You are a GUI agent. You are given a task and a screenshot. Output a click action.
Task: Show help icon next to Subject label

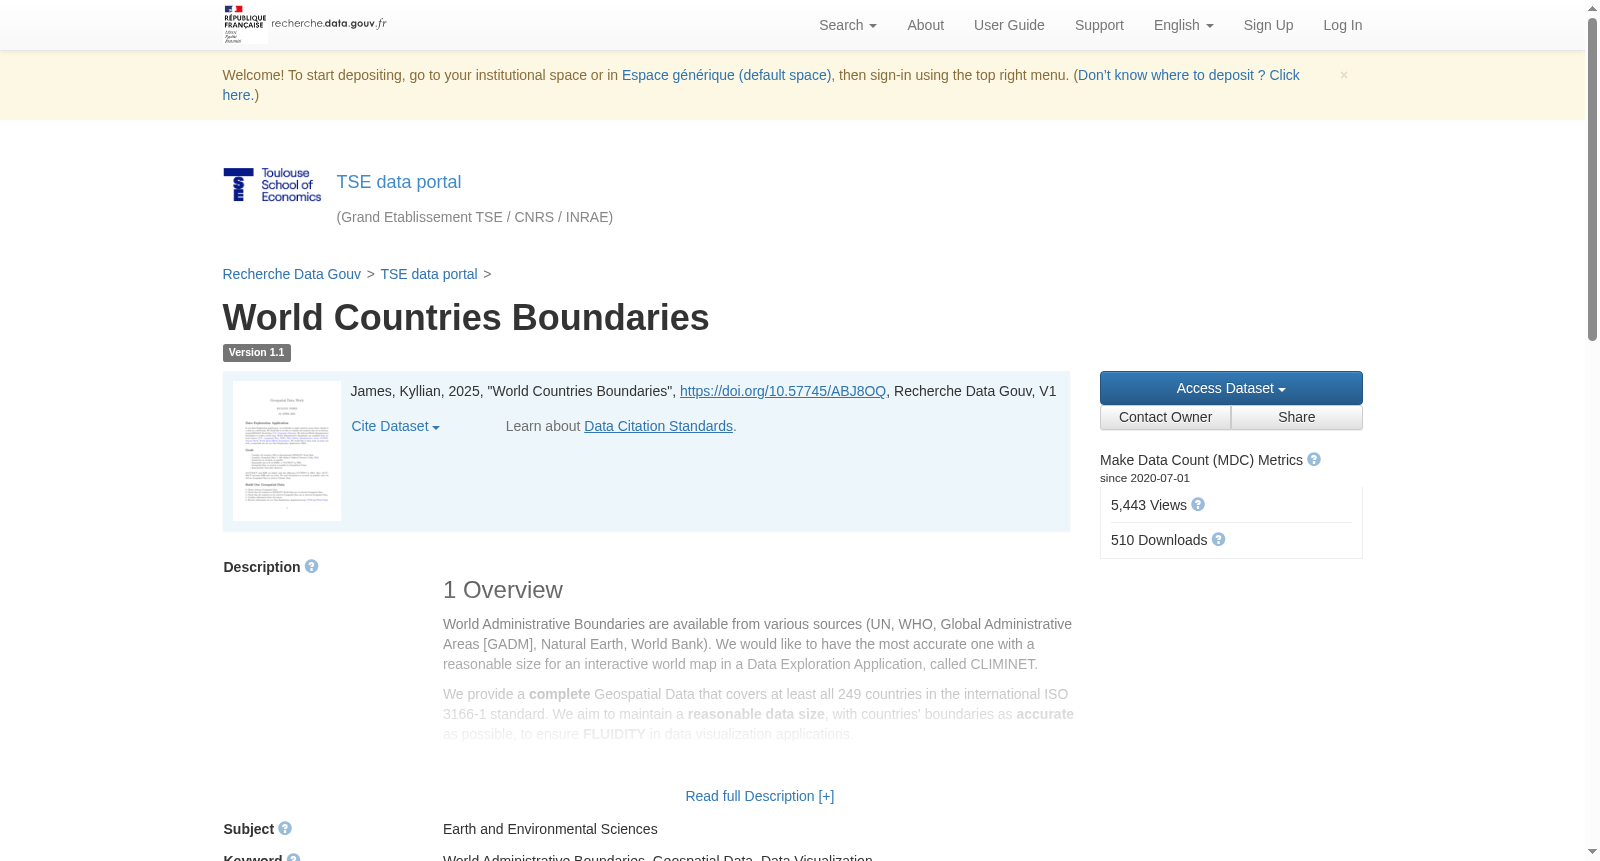pos(285,828)
